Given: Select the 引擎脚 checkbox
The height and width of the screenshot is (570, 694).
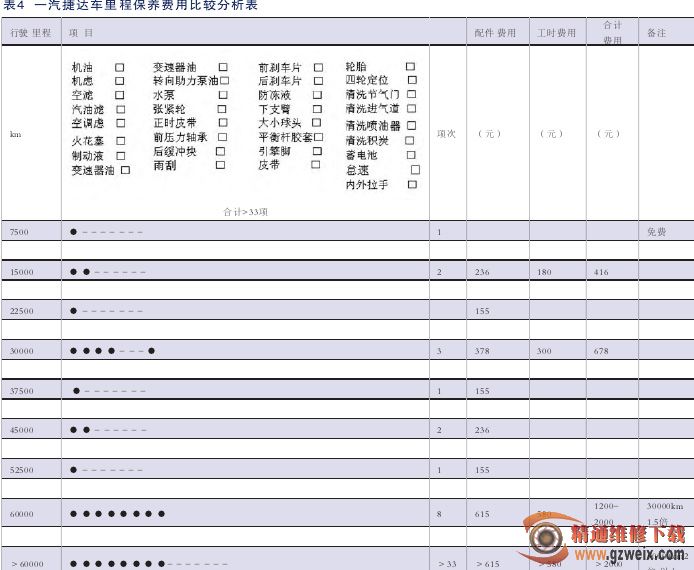Looking at the screenshot, I should pos(317,151).
